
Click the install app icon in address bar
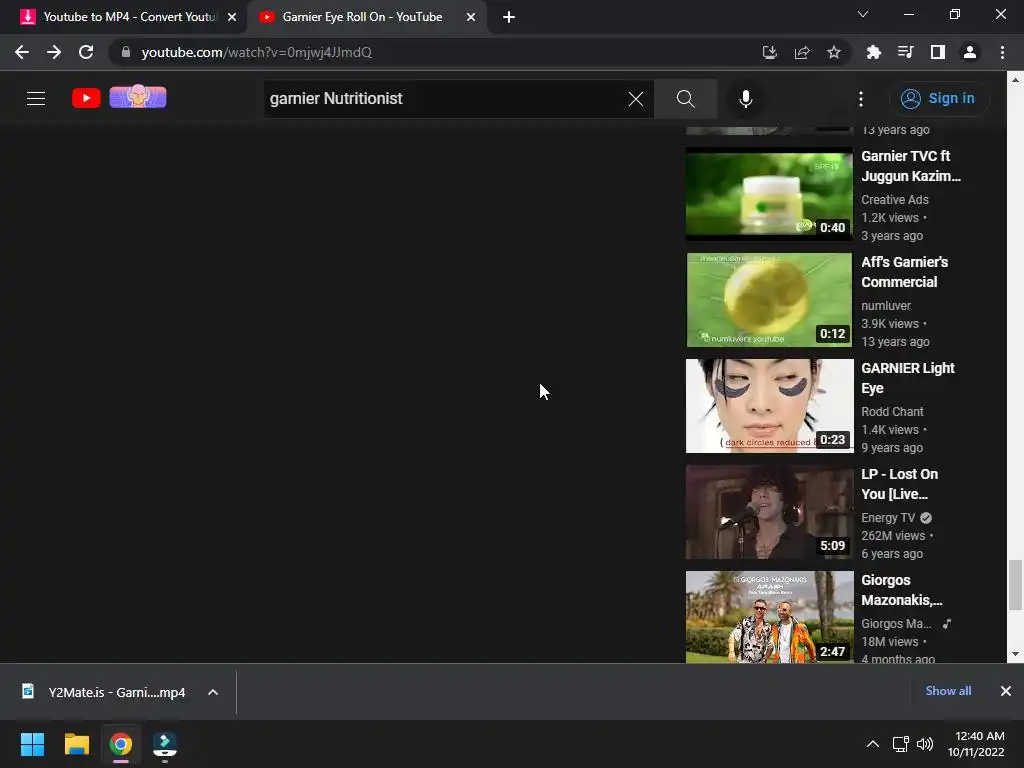pyautogui.click(x=769, y=52)
